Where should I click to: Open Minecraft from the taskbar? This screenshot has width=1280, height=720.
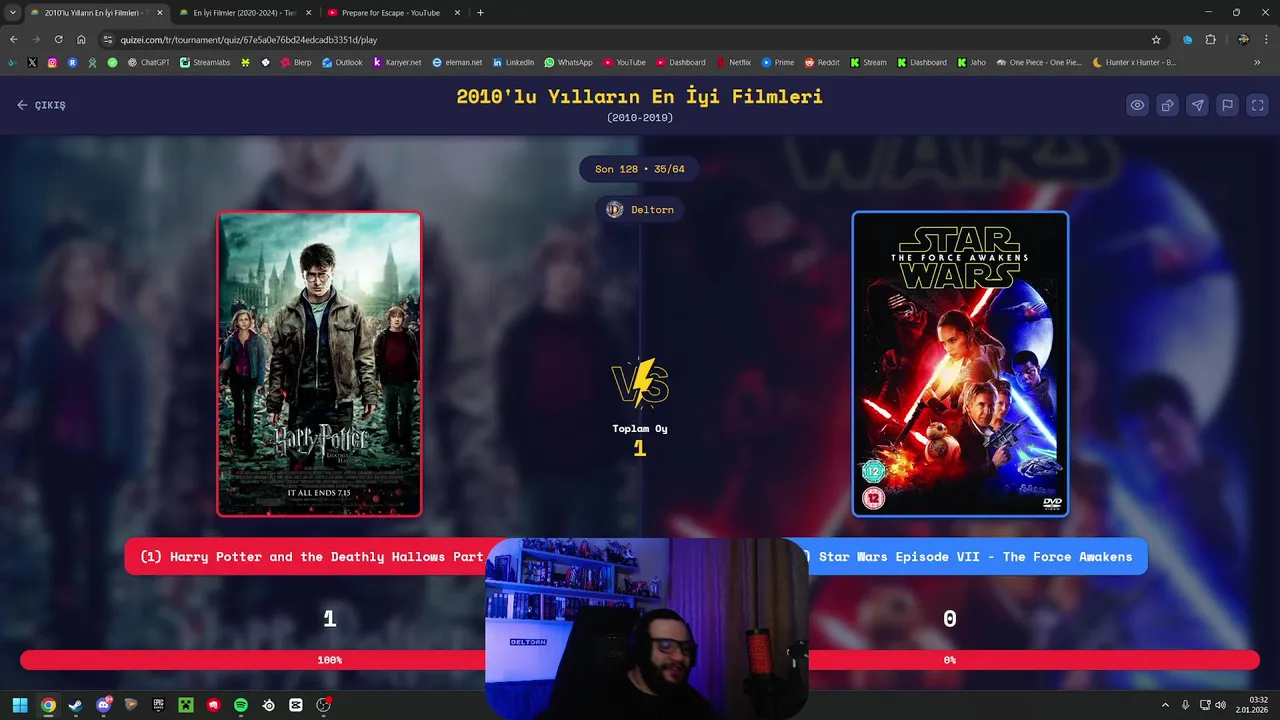click(x=185, y=705)
